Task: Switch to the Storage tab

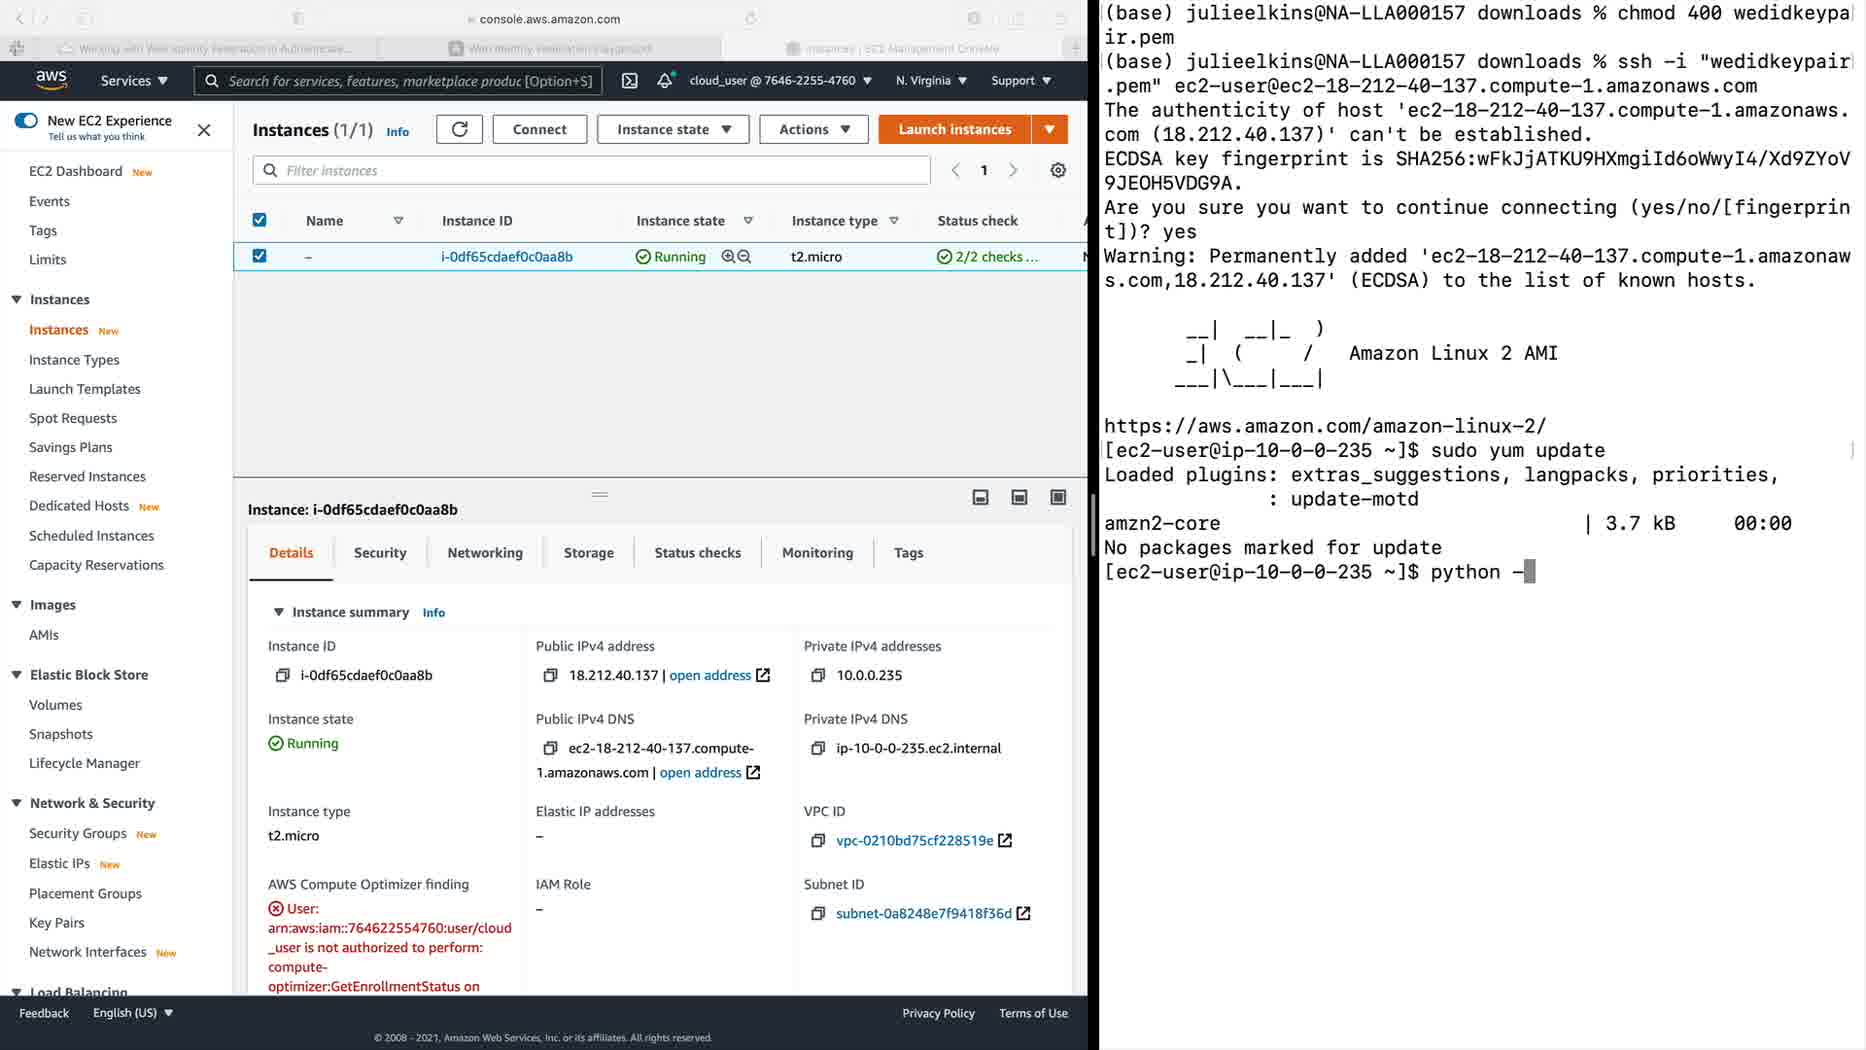Action: point(588,553)
